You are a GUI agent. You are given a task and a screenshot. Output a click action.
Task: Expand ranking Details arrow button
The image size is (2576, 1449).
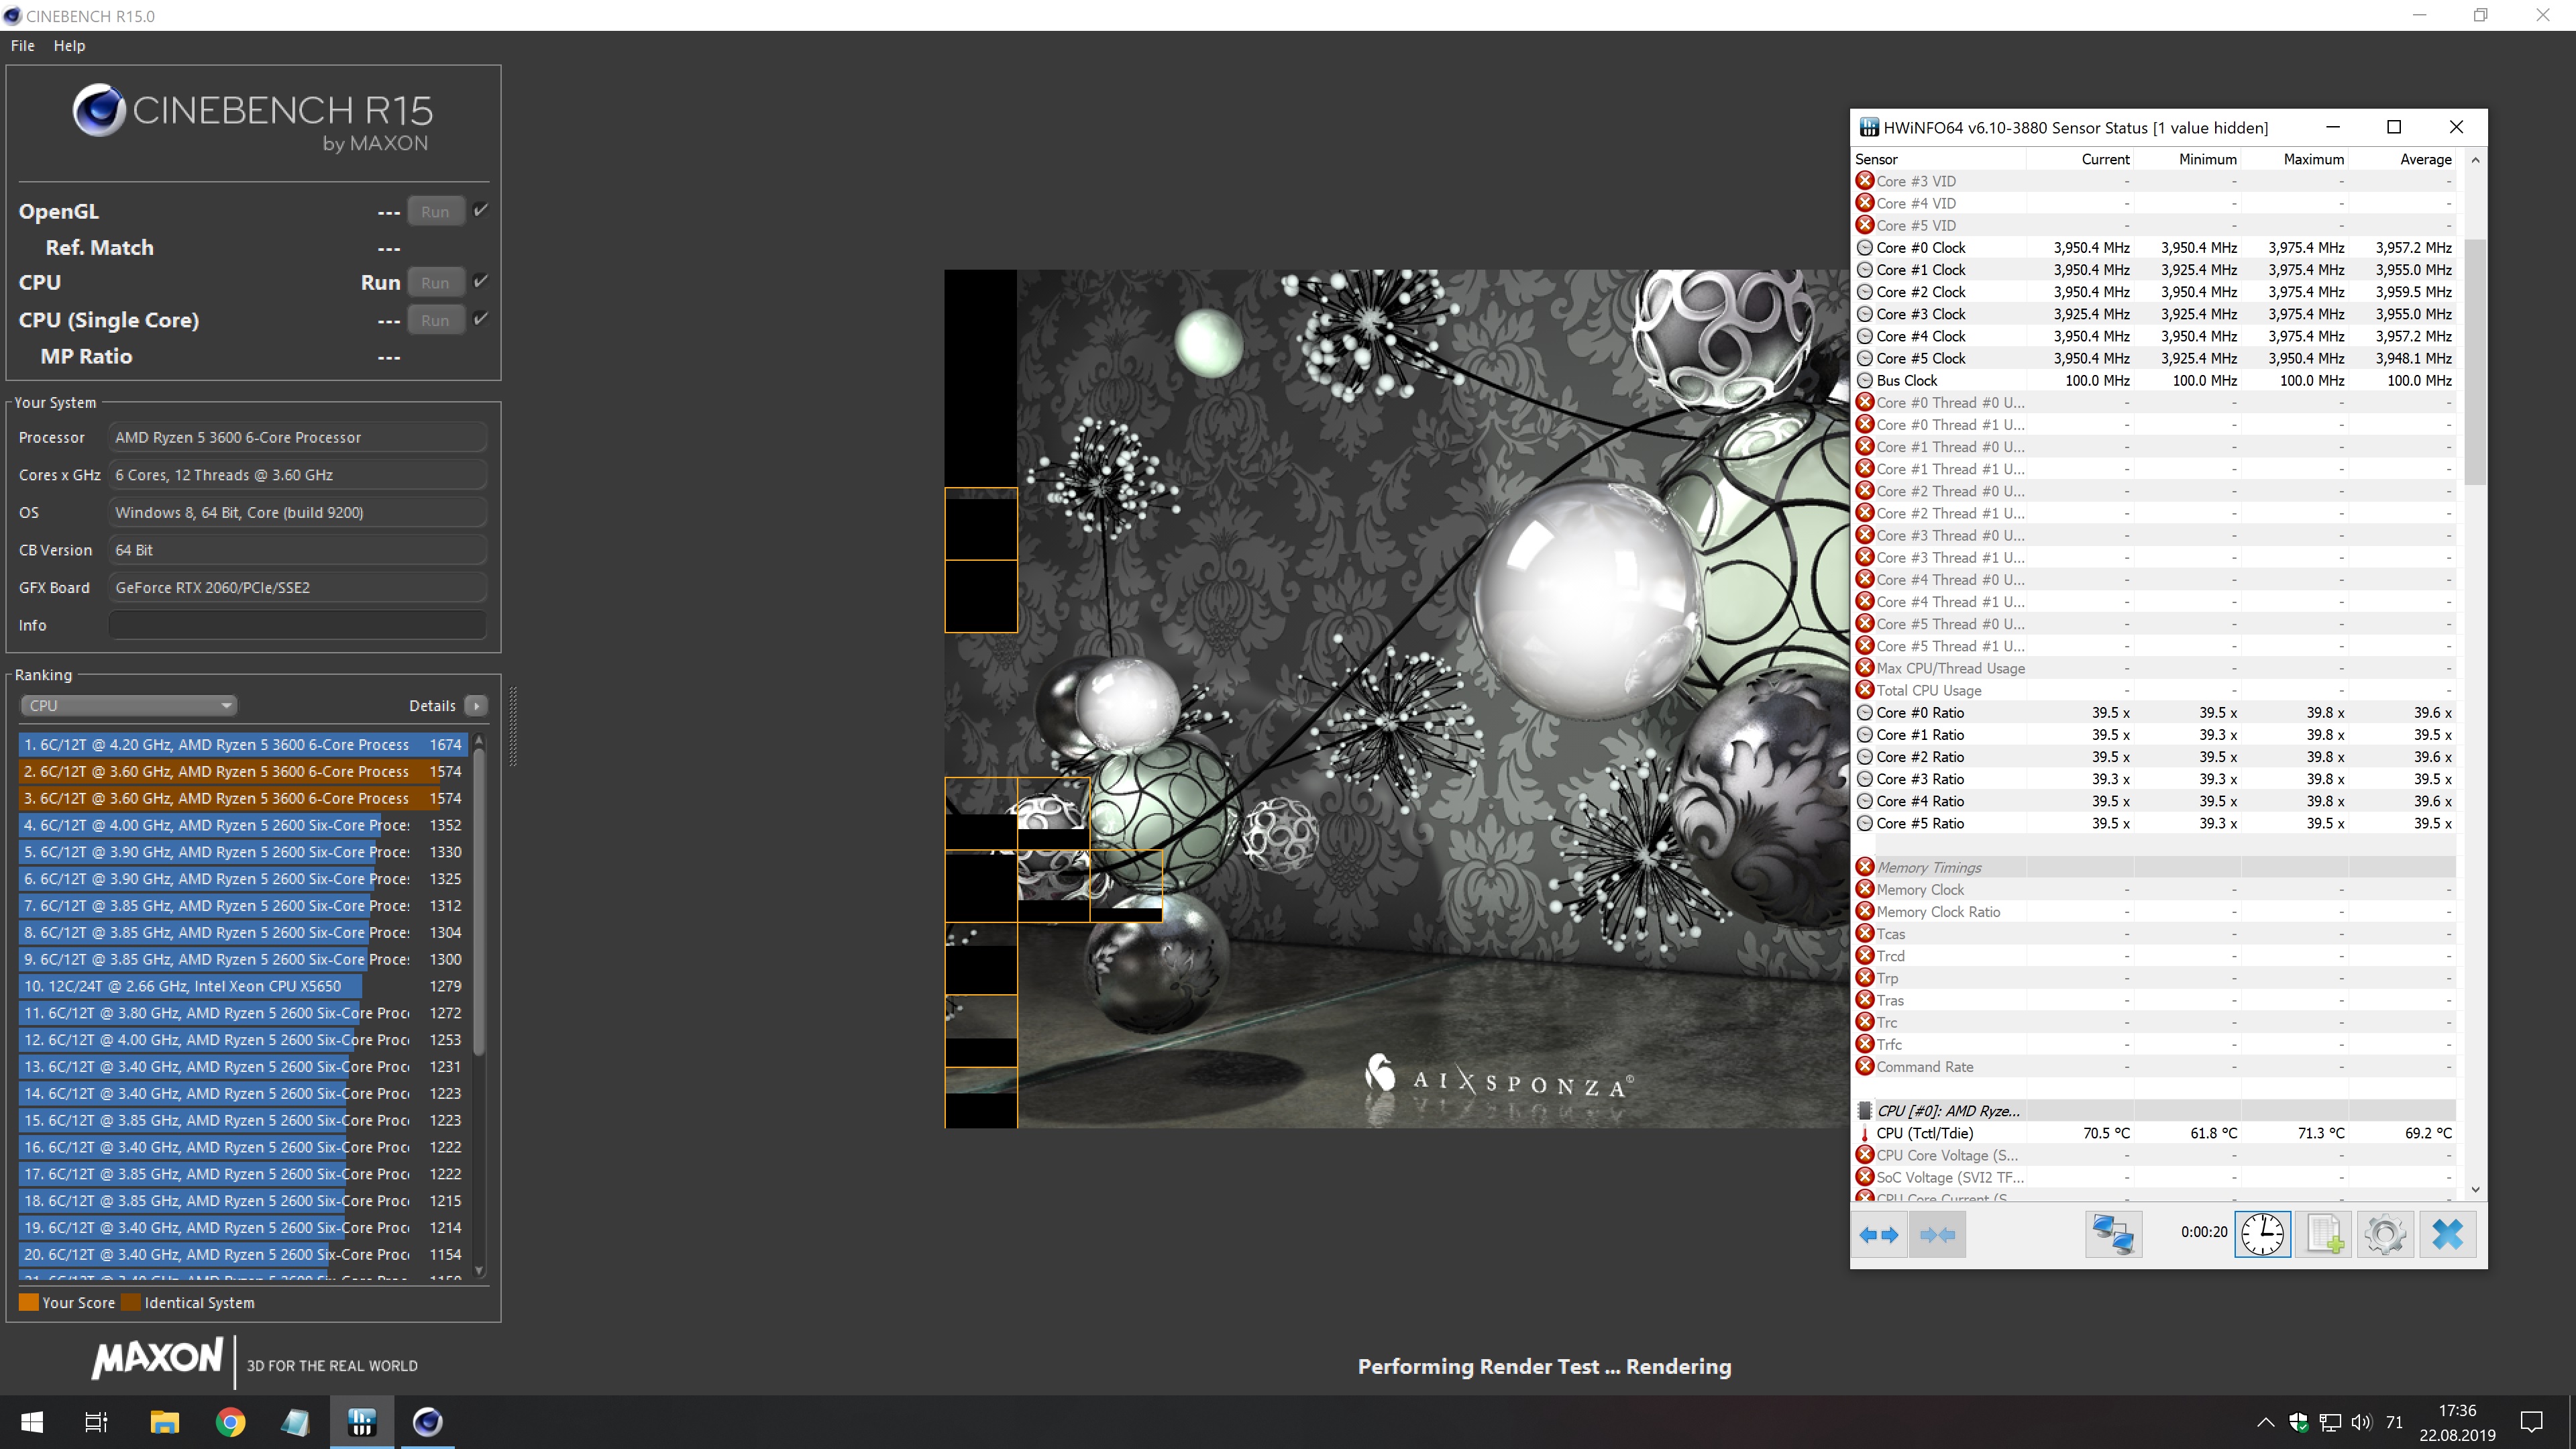pyautogui.click(x=476, y=705)
